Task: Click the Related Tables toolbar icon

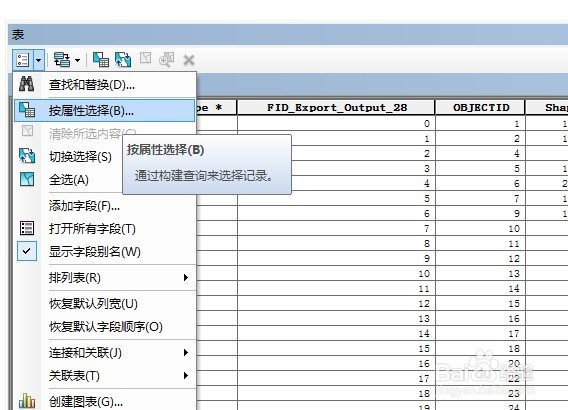Action: point(62,60)
